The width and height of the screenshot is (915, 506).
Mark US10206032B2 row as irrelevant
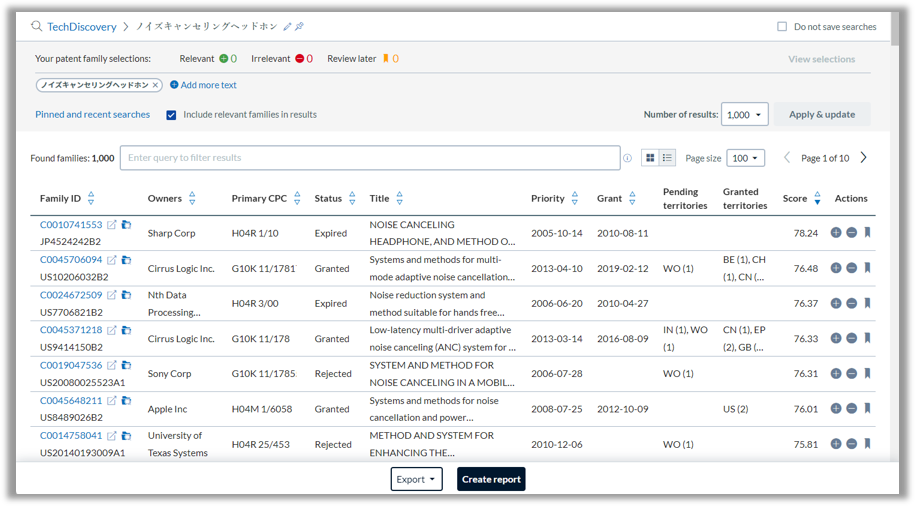tap(851, 268)
